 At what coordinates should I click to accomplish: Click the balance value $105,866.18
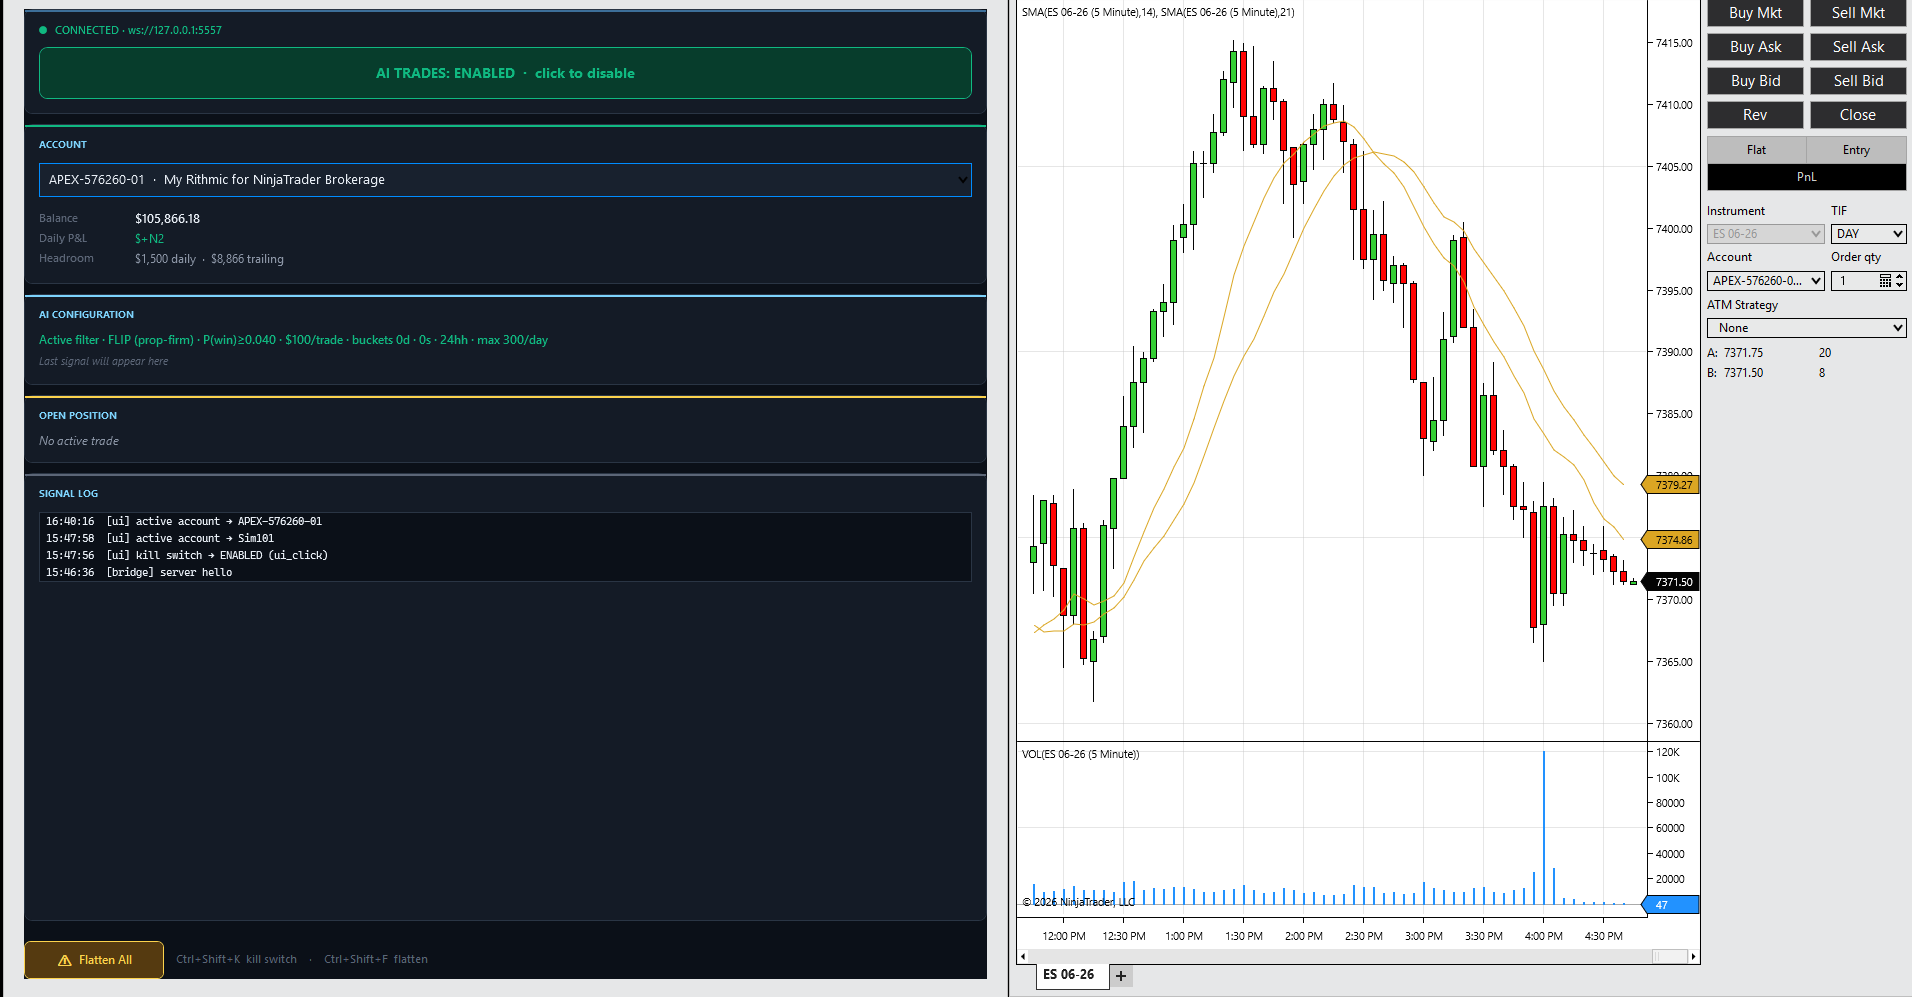pyautogui.click(x=167, y=219)
